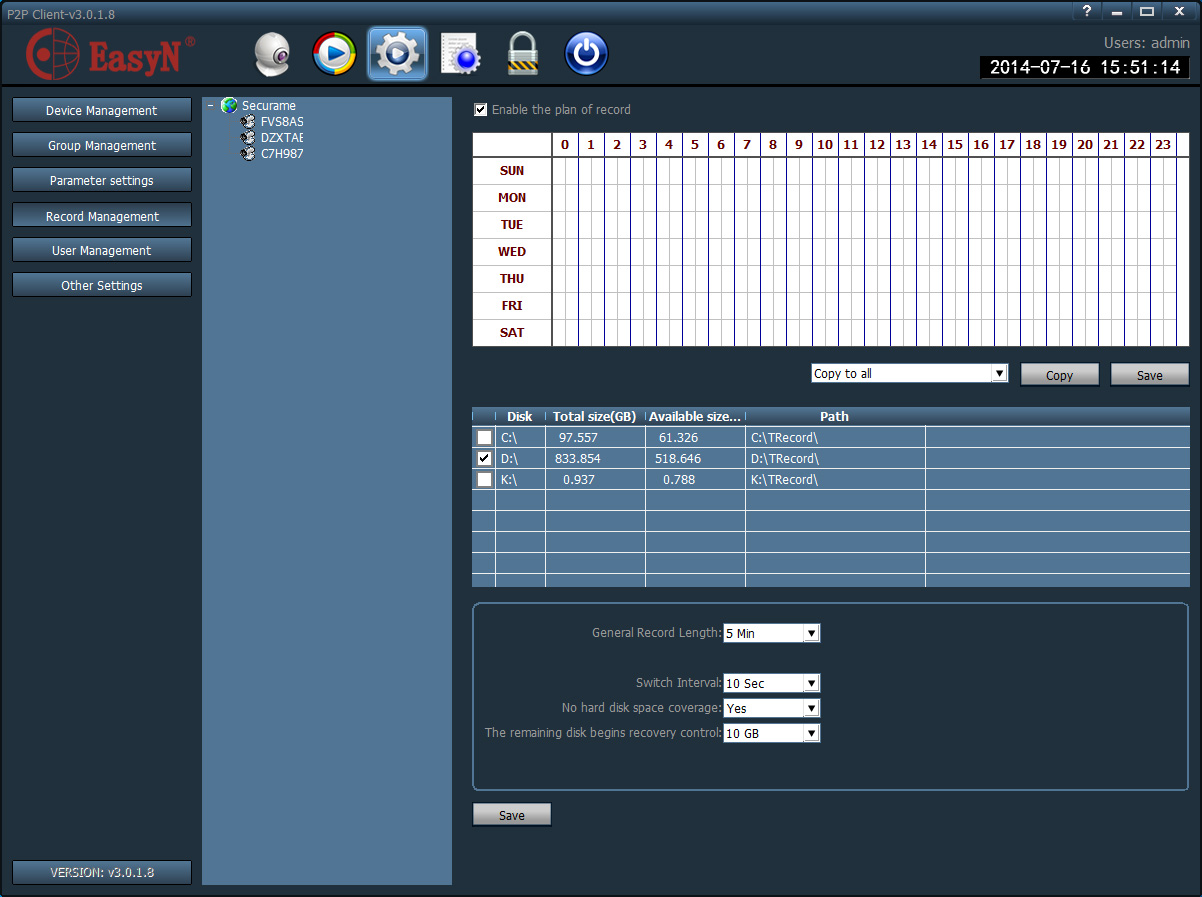Image resolution: width=1202 pixels, height=897 pixels.
Task: Click the MON row label
Action: [x=512, y=198]
